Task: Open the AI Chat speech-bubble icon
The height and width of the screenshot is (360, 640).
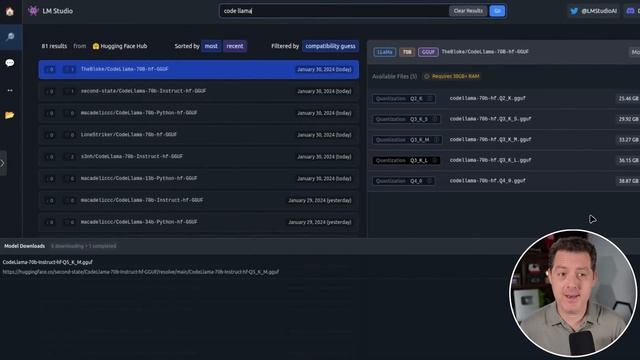Action: pos(10,62)
